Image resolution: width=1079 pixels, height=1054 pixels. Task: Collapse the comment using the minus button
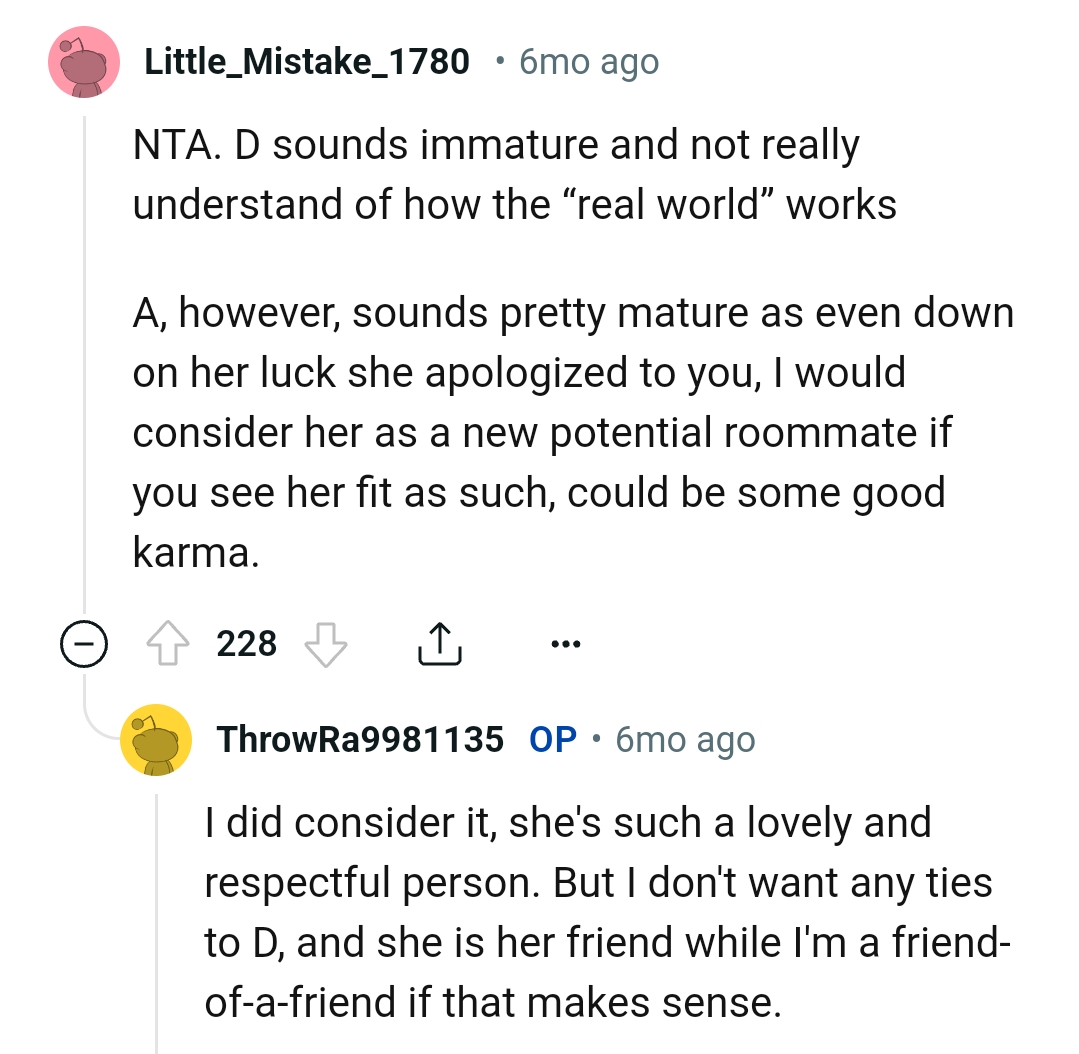click(x=85, y=645)
